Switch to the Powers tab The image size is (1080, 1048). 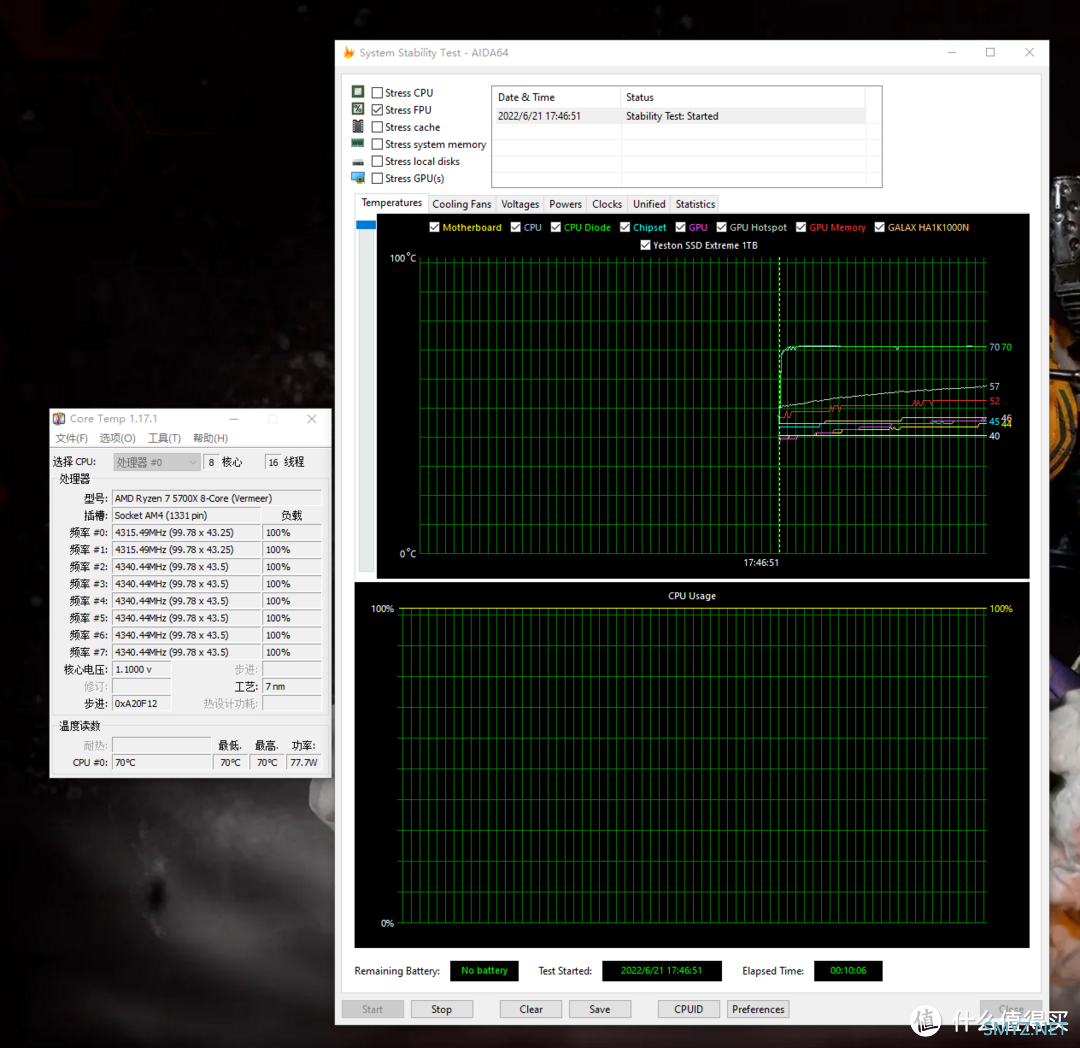click(565, 204)
